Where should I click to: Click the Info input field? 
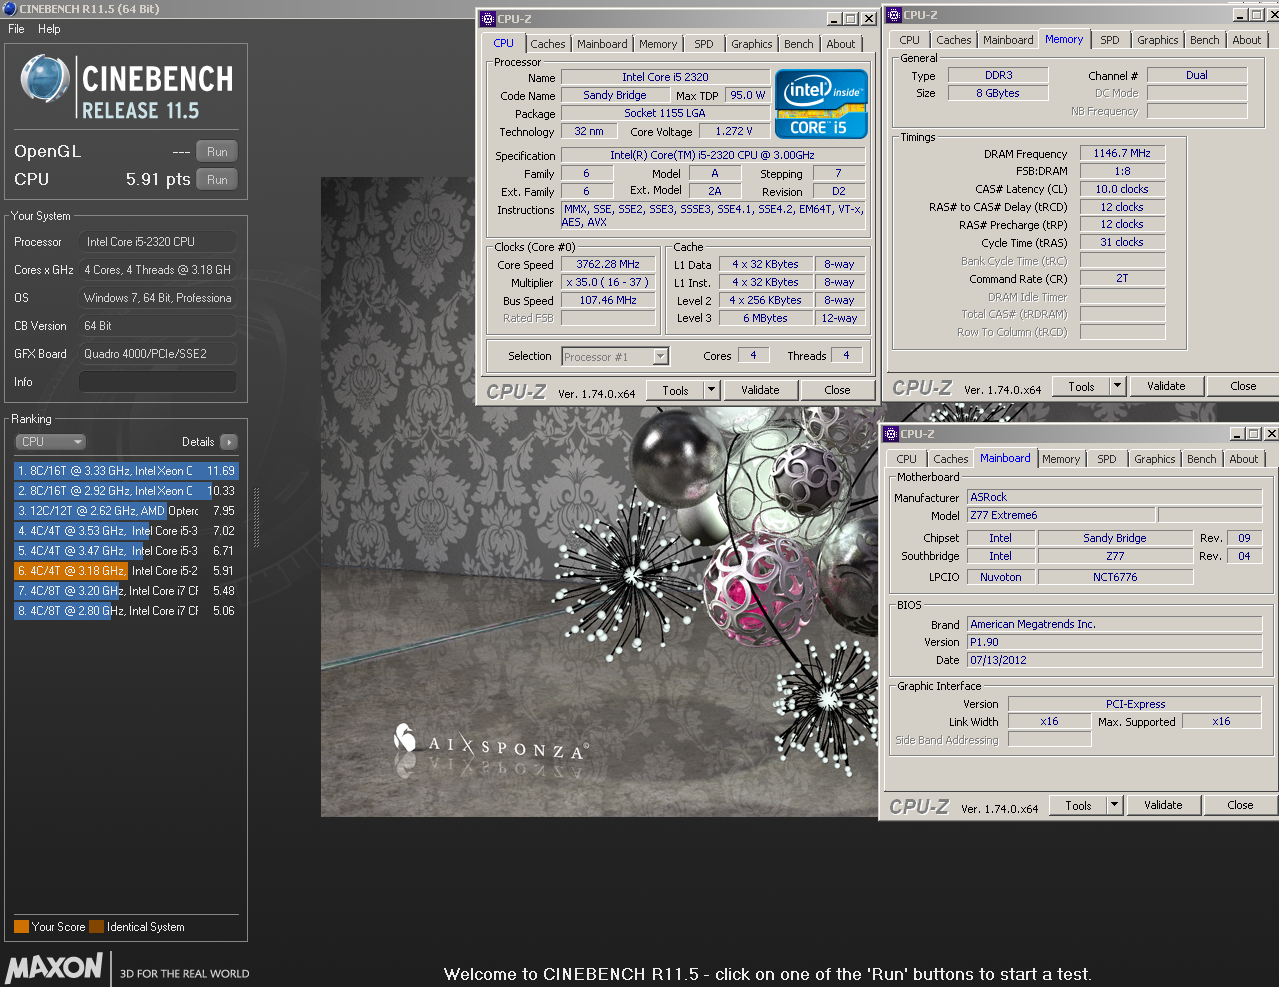[x=158, y=382]
